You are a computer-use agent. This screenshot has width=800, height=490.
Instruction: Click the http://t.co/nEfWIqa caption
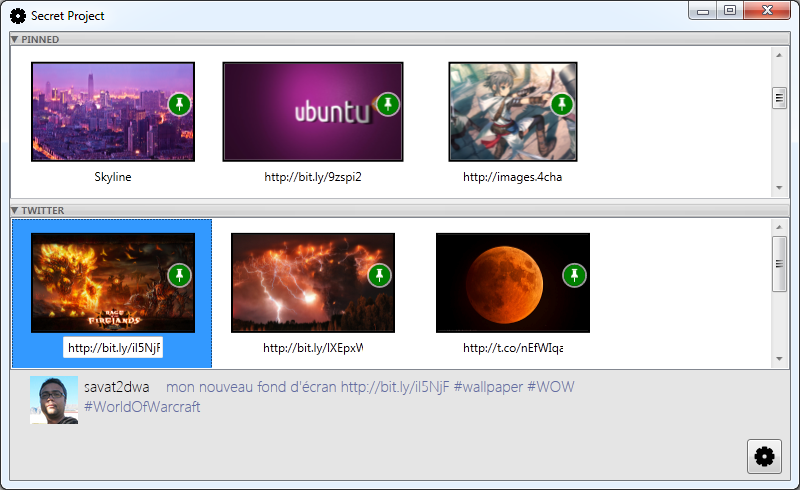click(x=513, y=348)
